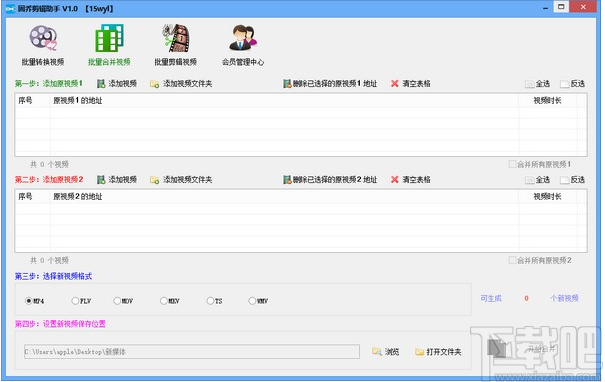Check 反选 for the video 1 list

573,84
